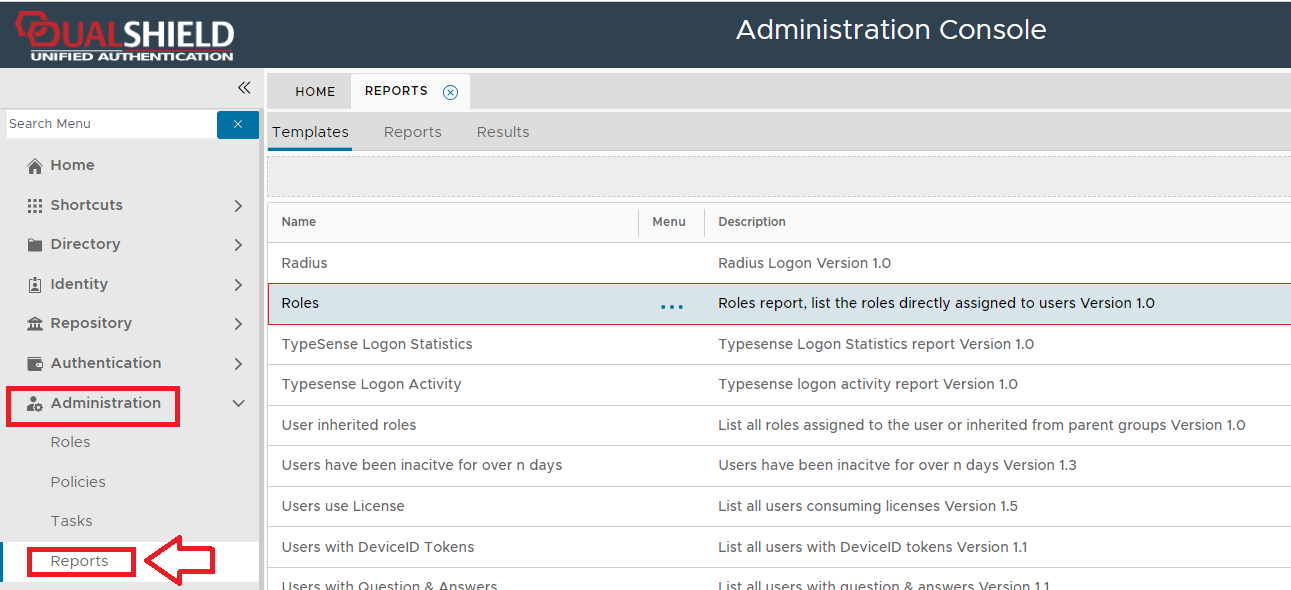Switch to the Reports sub-tab
Viewport: 1291px width, 590px height.
coord(412,132)
